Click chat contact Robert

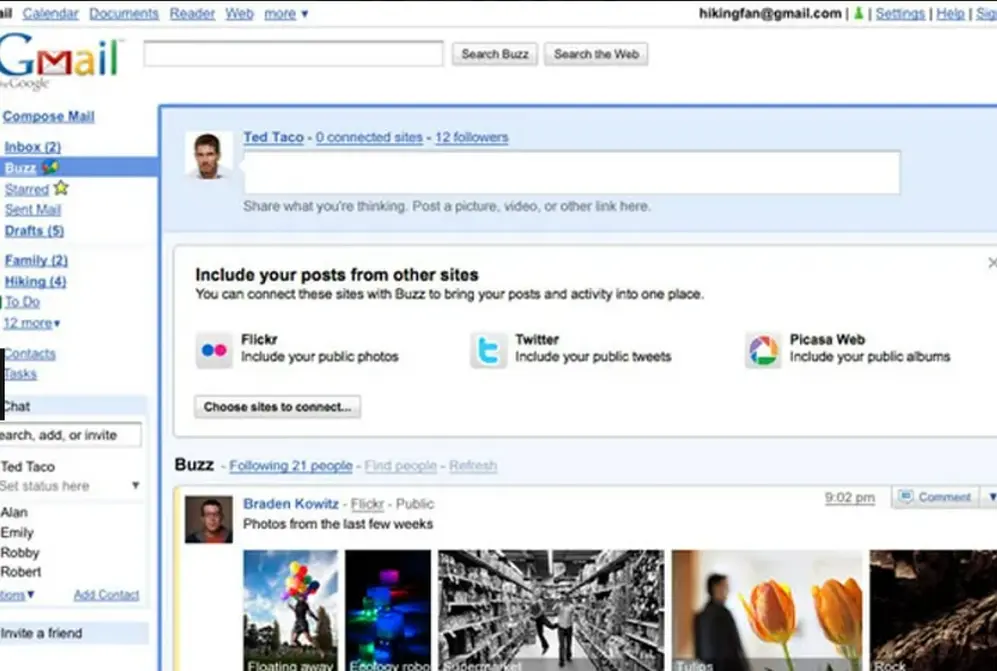coord(21,572)
